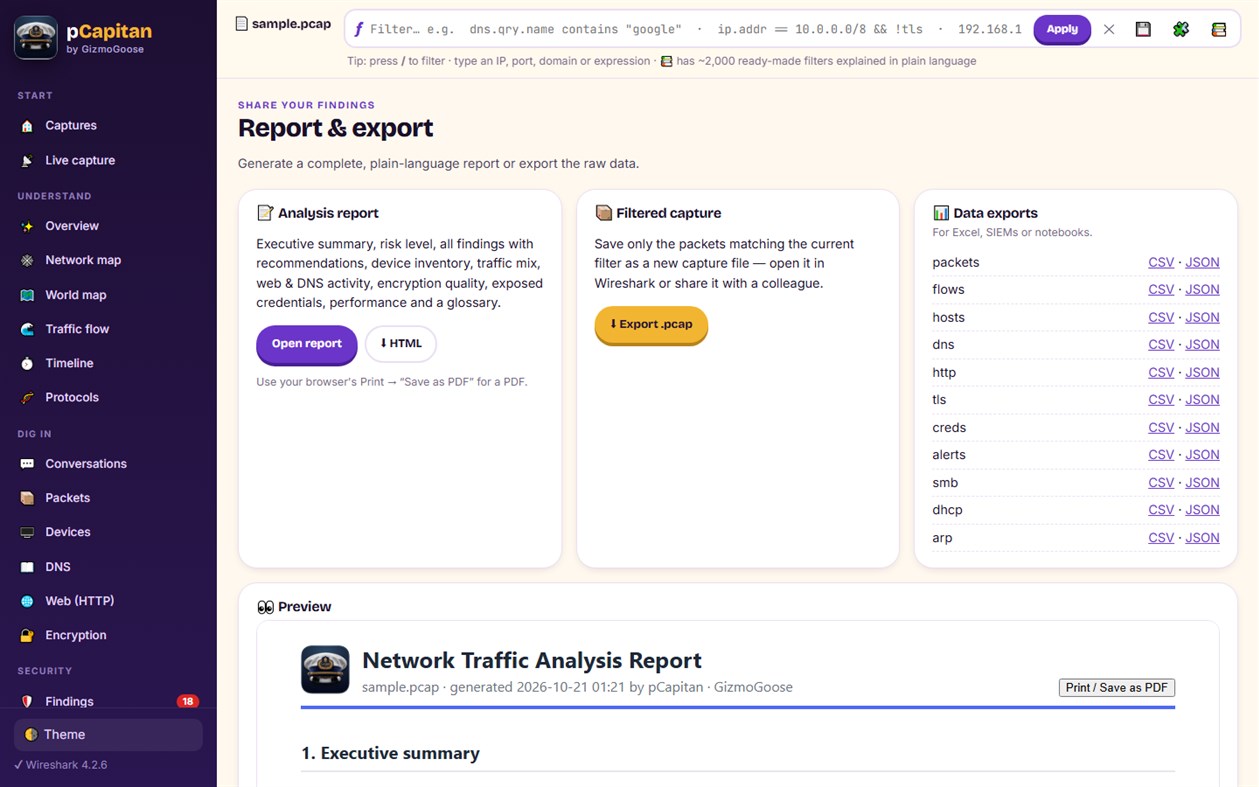
Task: Export arp data as CSV
Action: [1161, 538]
